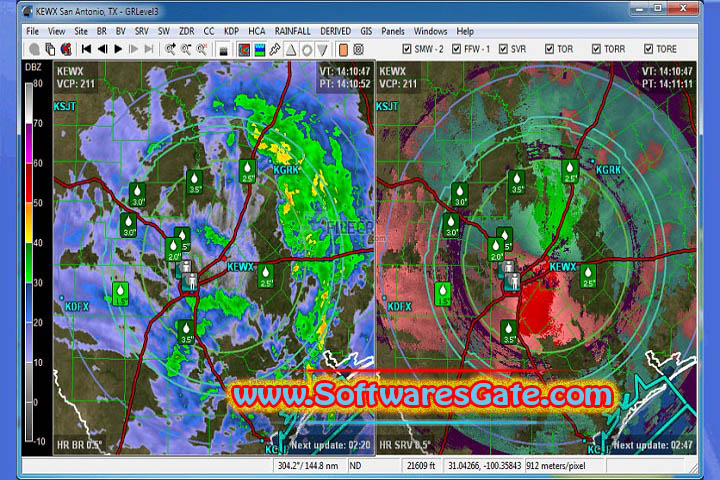
Task: Click the copy image toolbar icon
Action: click(50, 49)
